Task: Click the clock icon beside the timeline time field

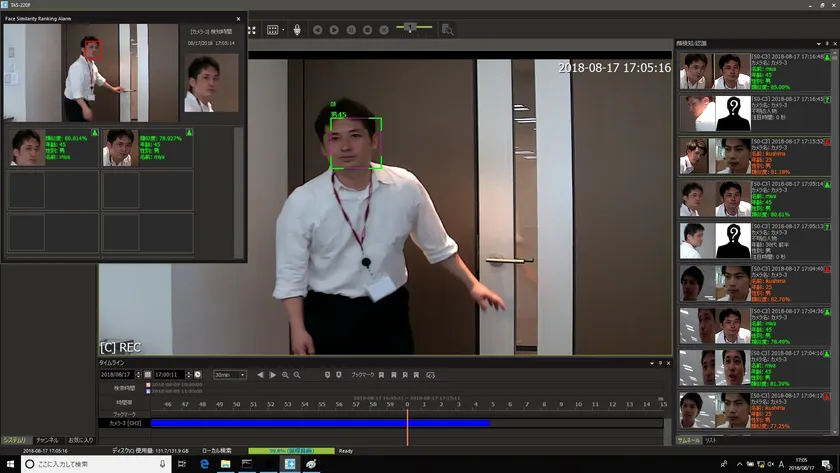Action: [x=197, y=375]
